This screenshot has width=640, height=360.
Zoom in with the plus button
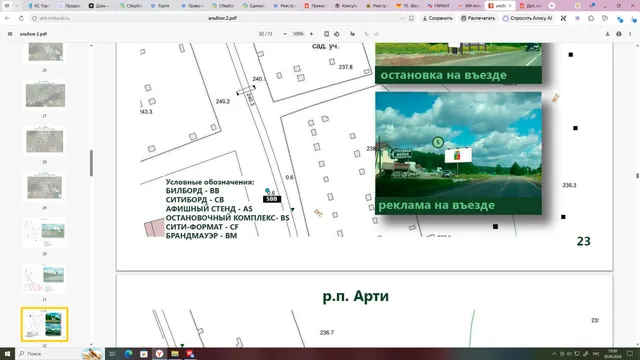311,34
